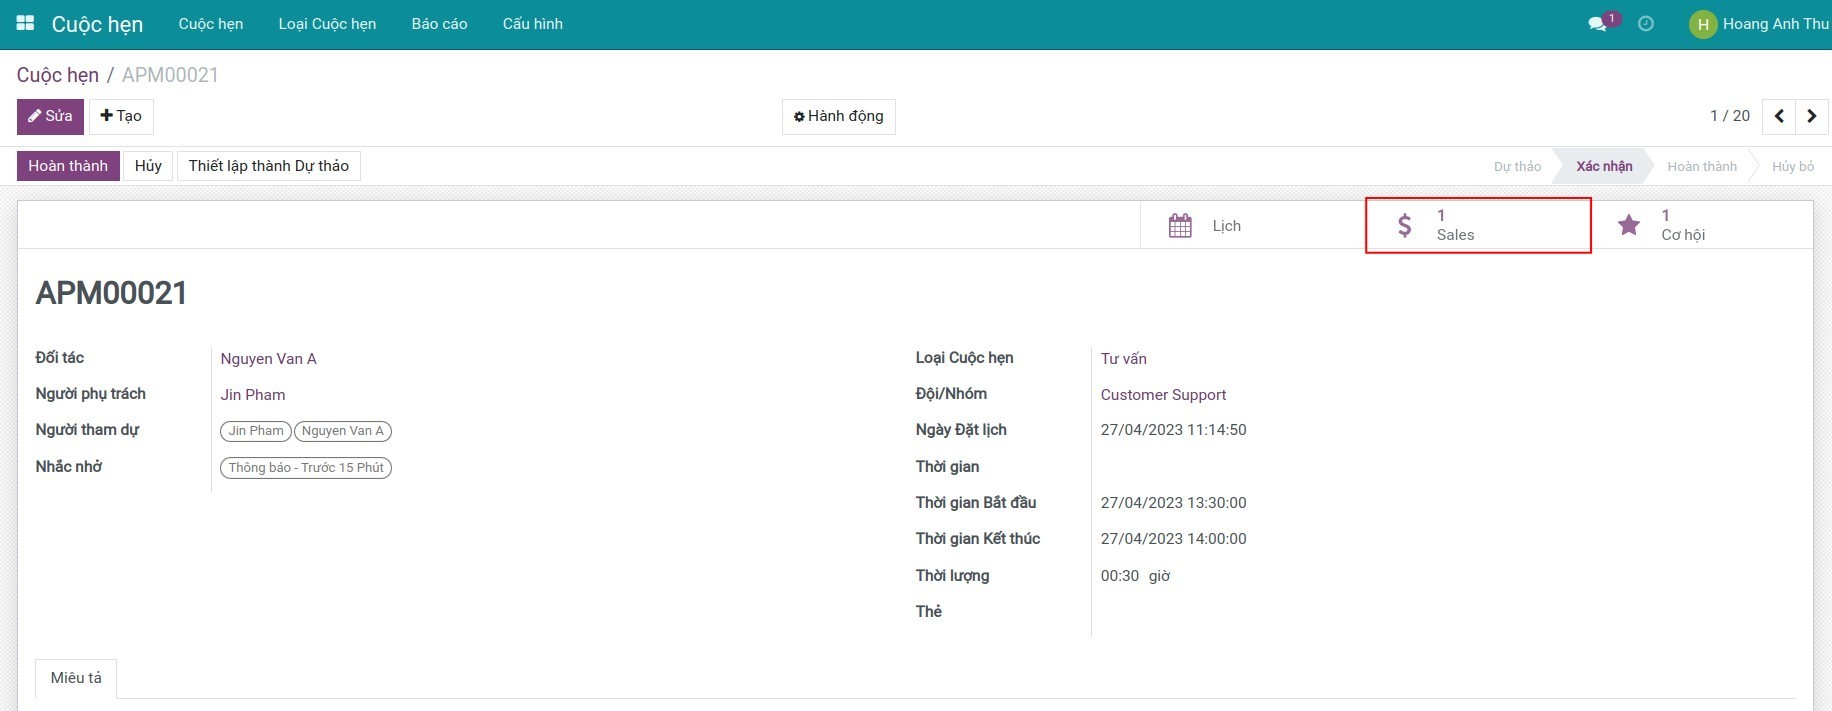Open the clock activities icon
Image resolution: width=1832 pixels, height=711 pixels.
(1645, 24)
